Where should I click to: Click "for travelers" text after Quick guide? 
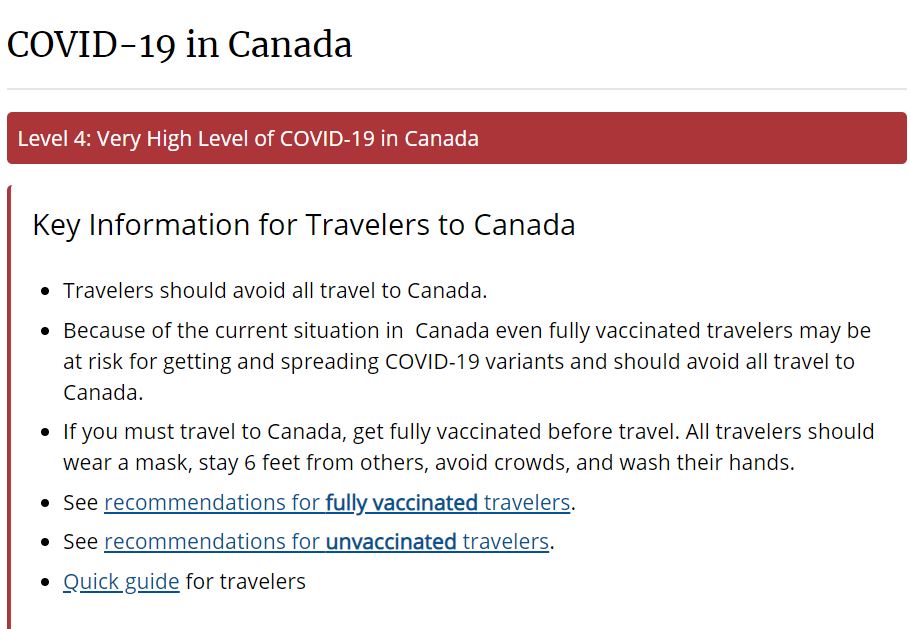click(x=246, y=581)
